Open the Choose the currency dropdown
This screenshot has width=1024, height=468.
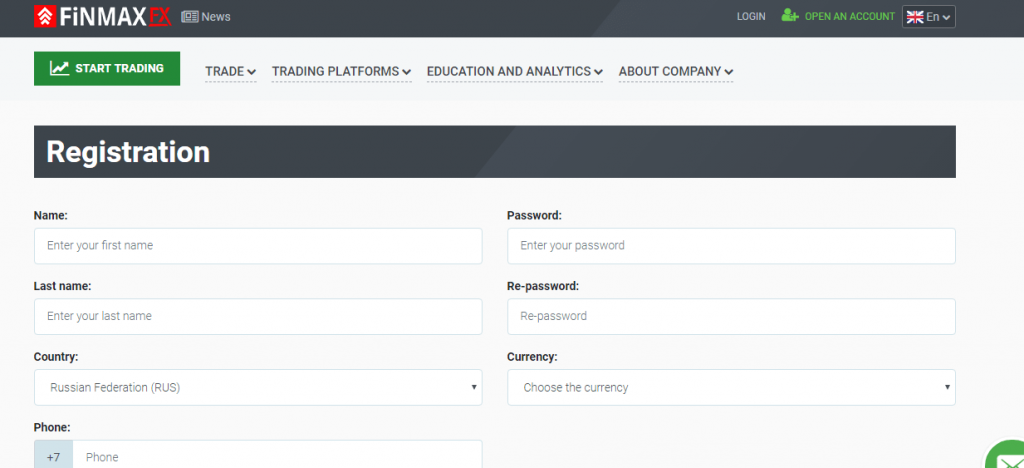(x=731, y=388)
